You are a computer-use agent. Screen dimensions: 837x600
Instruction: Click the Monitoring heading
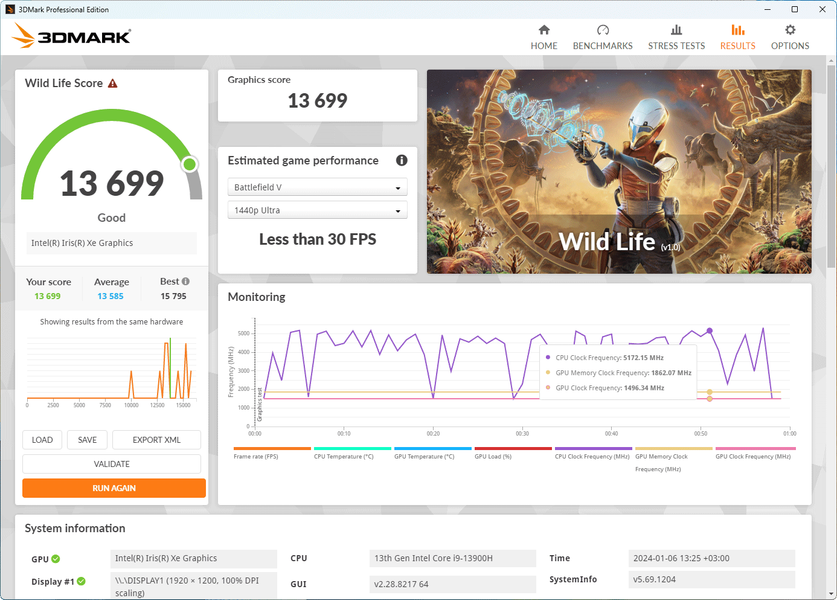(256, 297)
